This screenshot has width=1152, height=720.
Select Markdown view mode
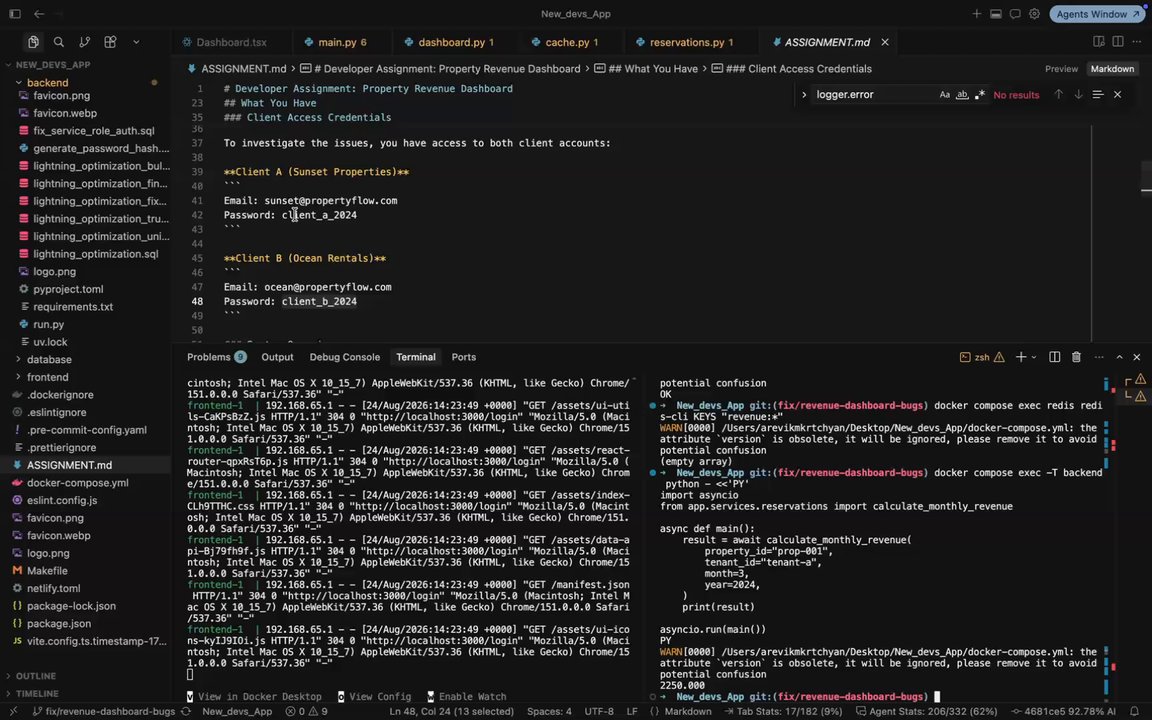click(x=1112, y=68)
